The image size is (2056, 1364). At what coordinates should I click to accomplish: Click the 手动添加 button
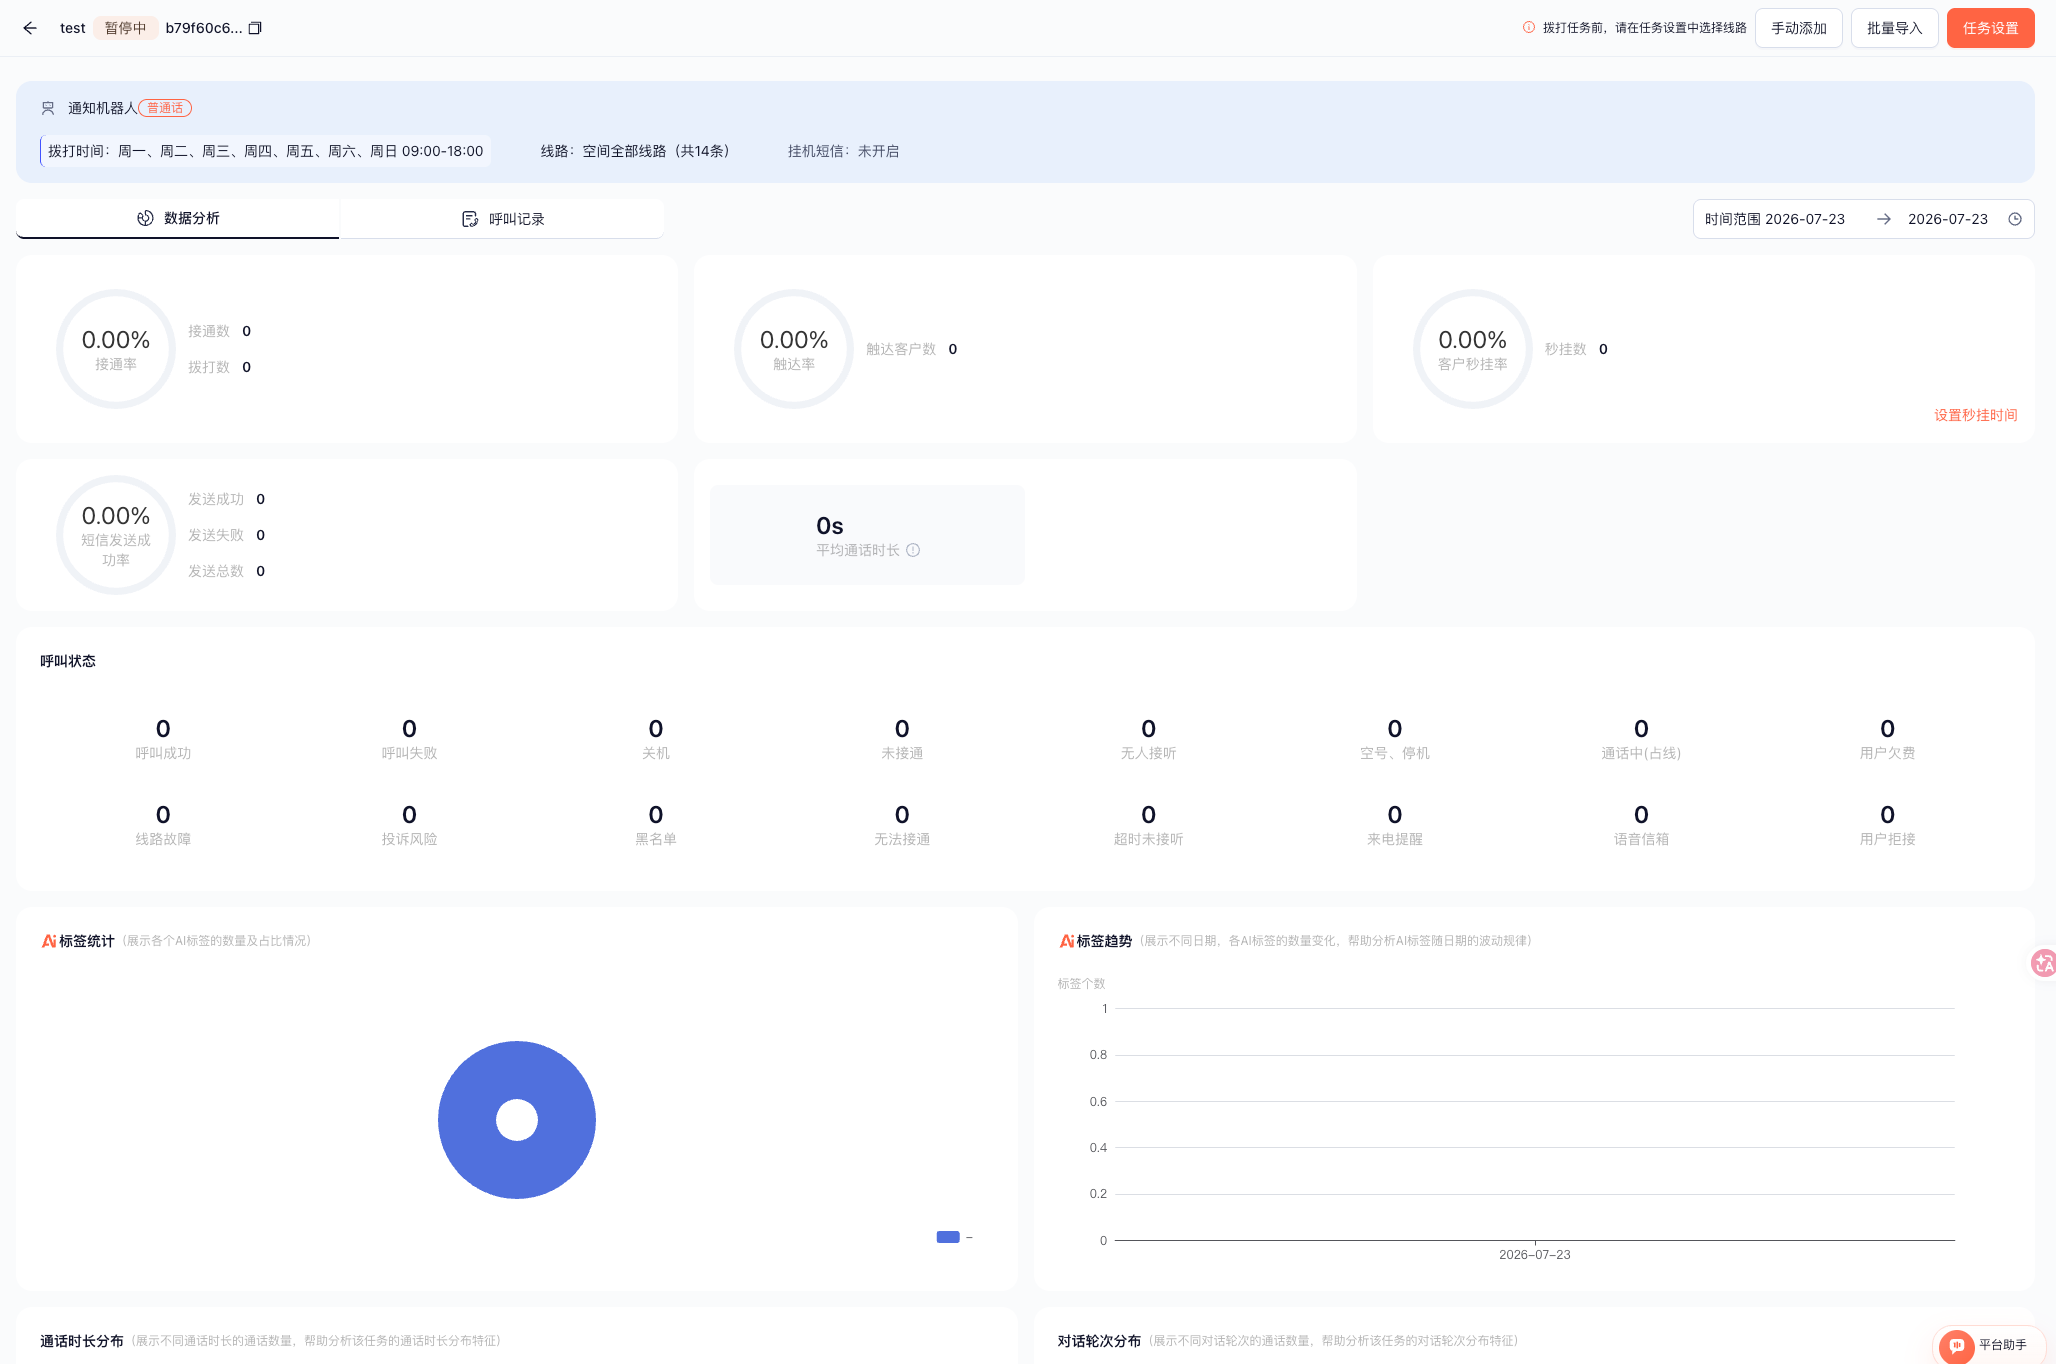pyautogui.click(x=1799, y=28)
